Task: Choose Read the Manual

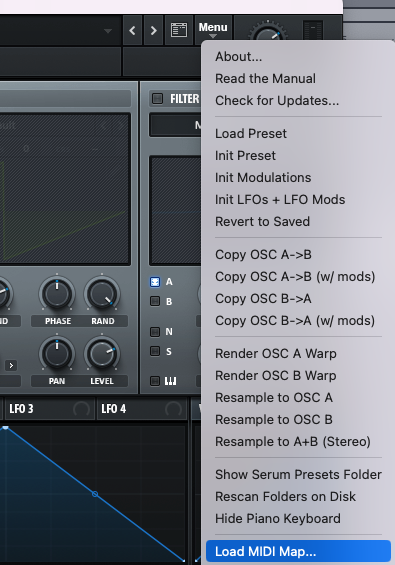Action: (298, 79)
